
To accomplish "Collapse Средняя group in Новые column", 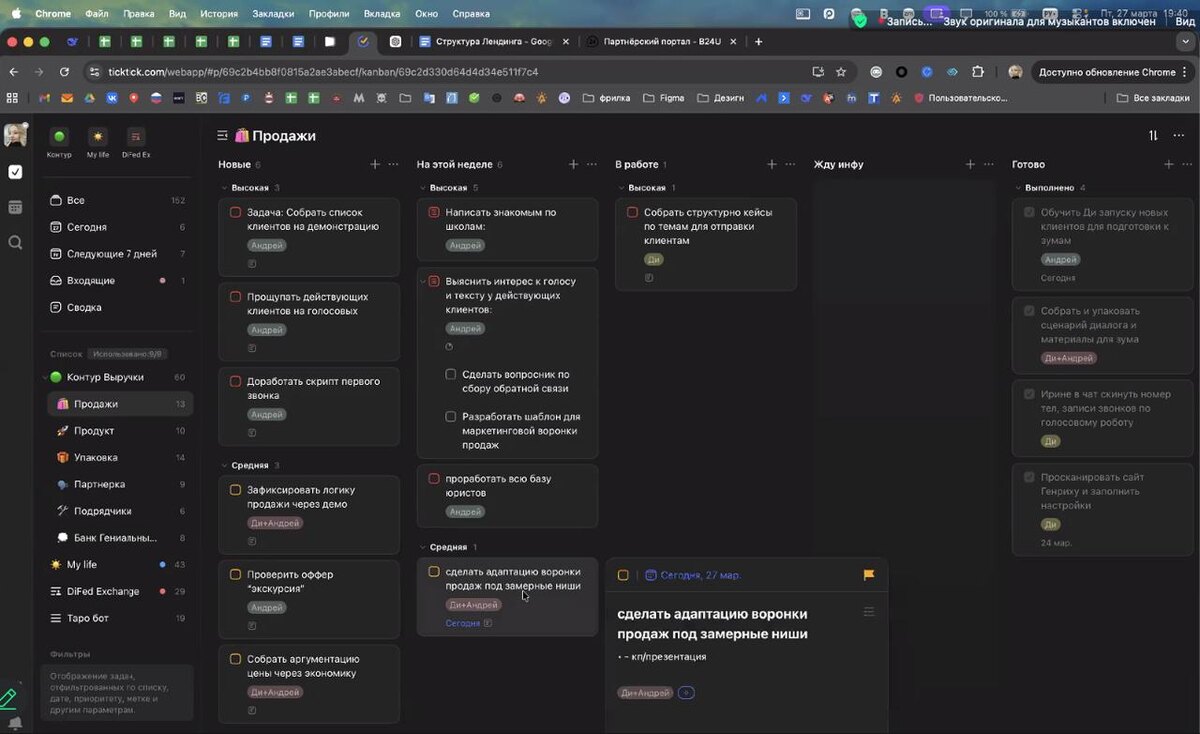I will [224, 465].
